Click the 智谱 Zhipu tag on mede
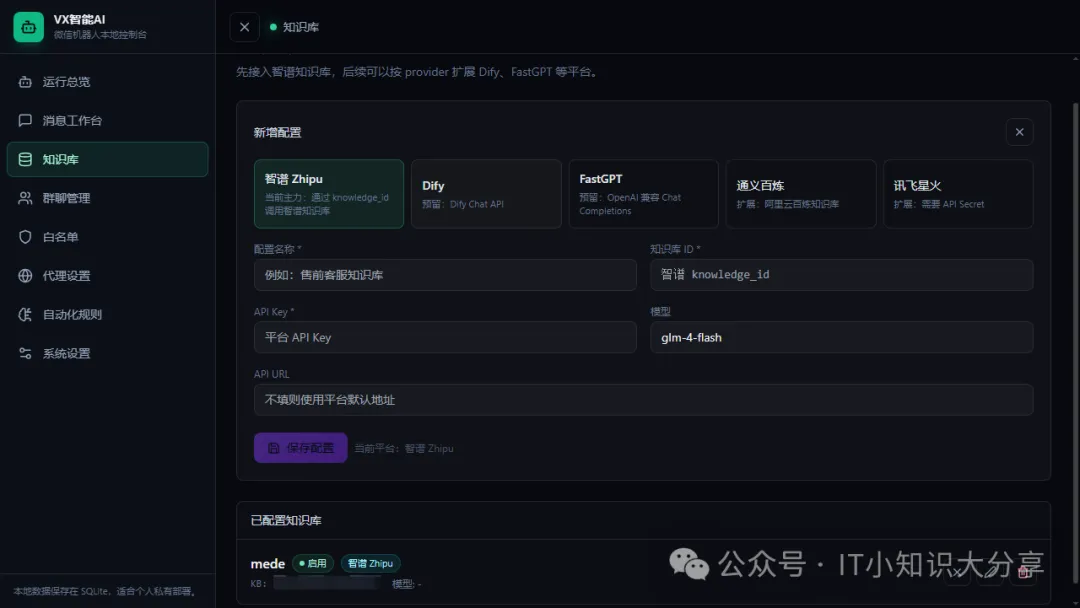 pos(371,563)
